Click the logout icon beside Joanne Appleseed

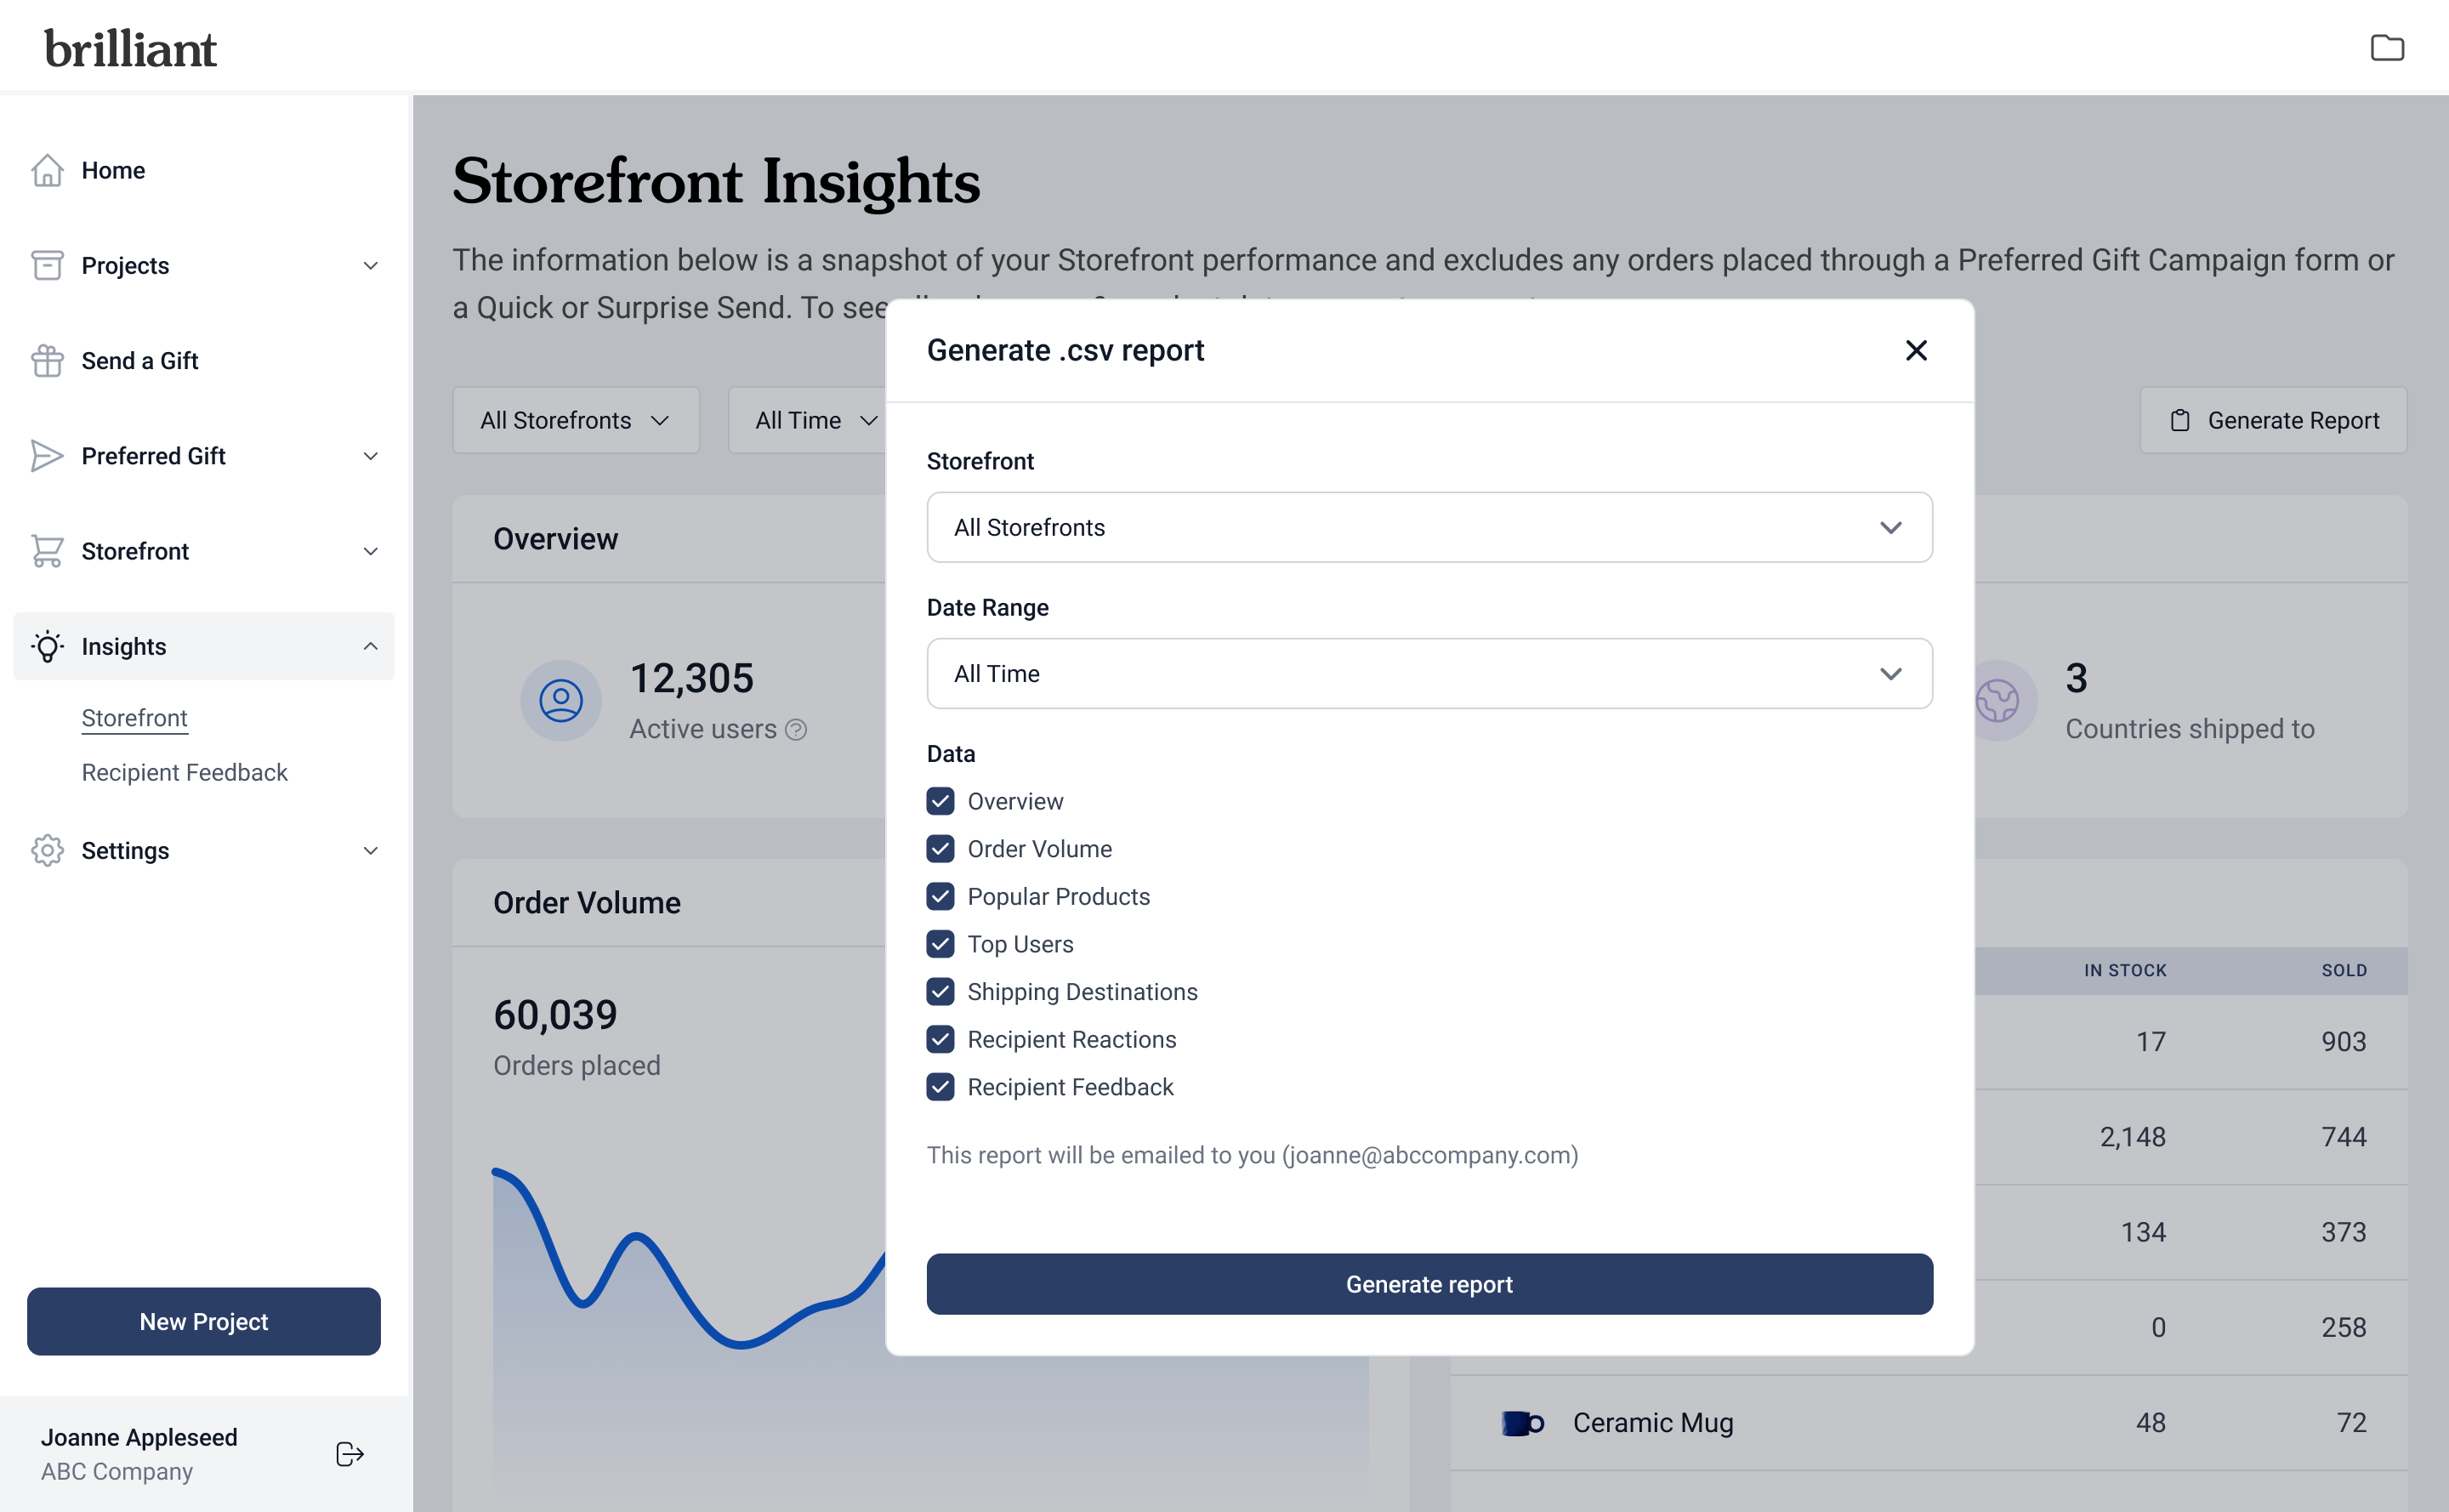coord(349,1454)
